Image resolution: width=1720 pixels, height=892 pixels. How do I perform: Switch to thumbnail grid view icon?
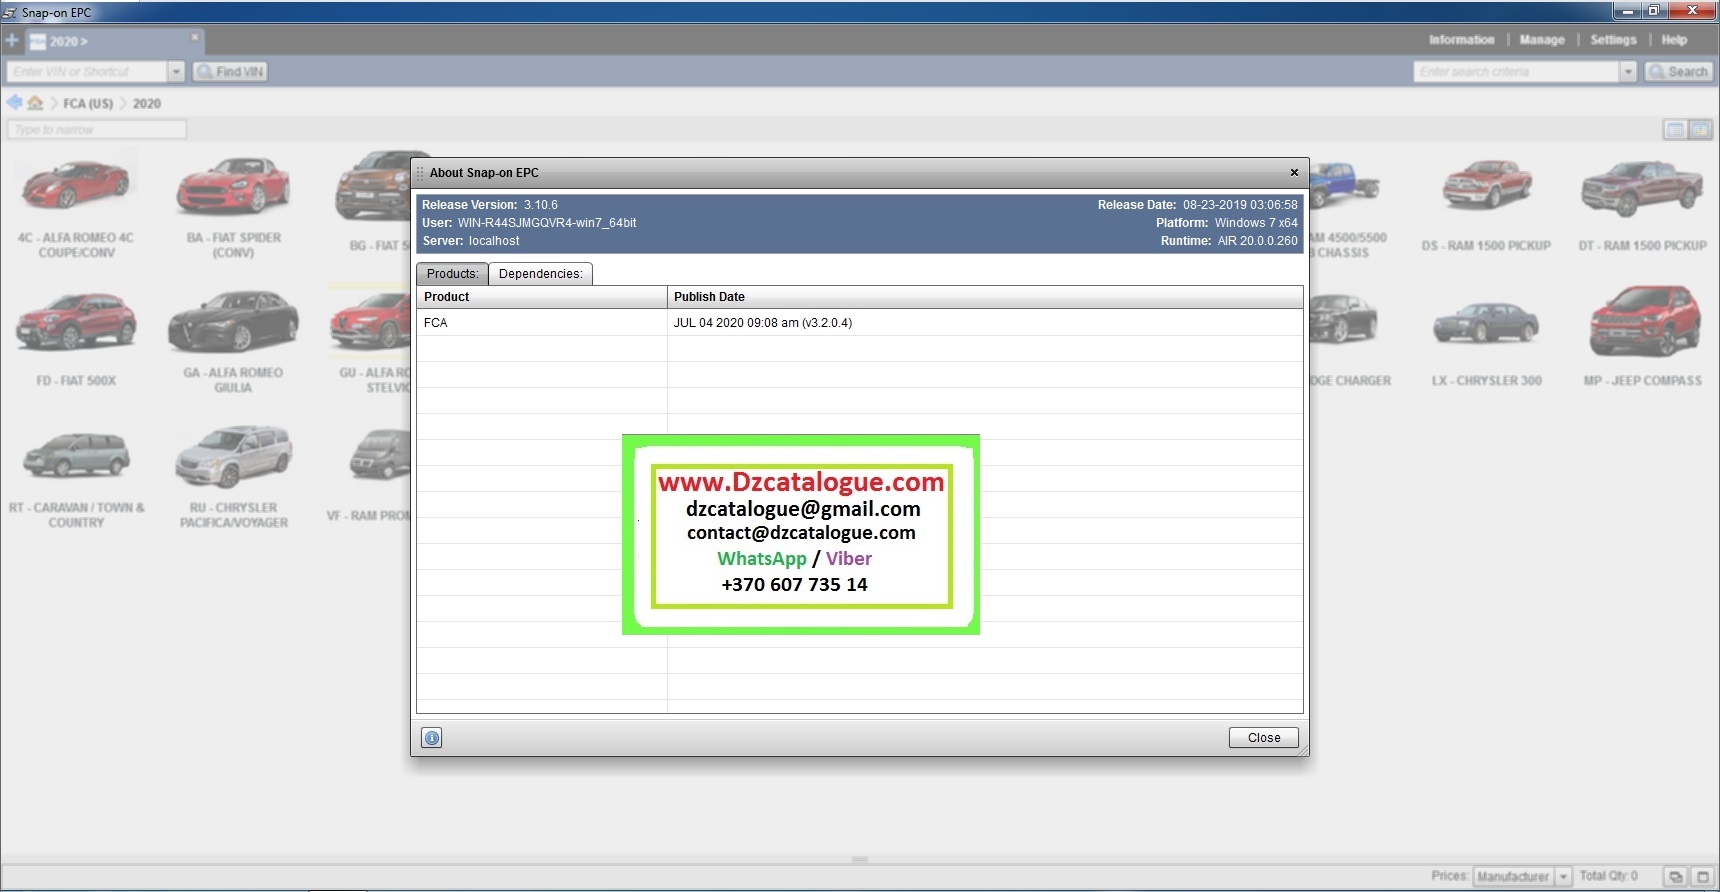(1700, 130)
